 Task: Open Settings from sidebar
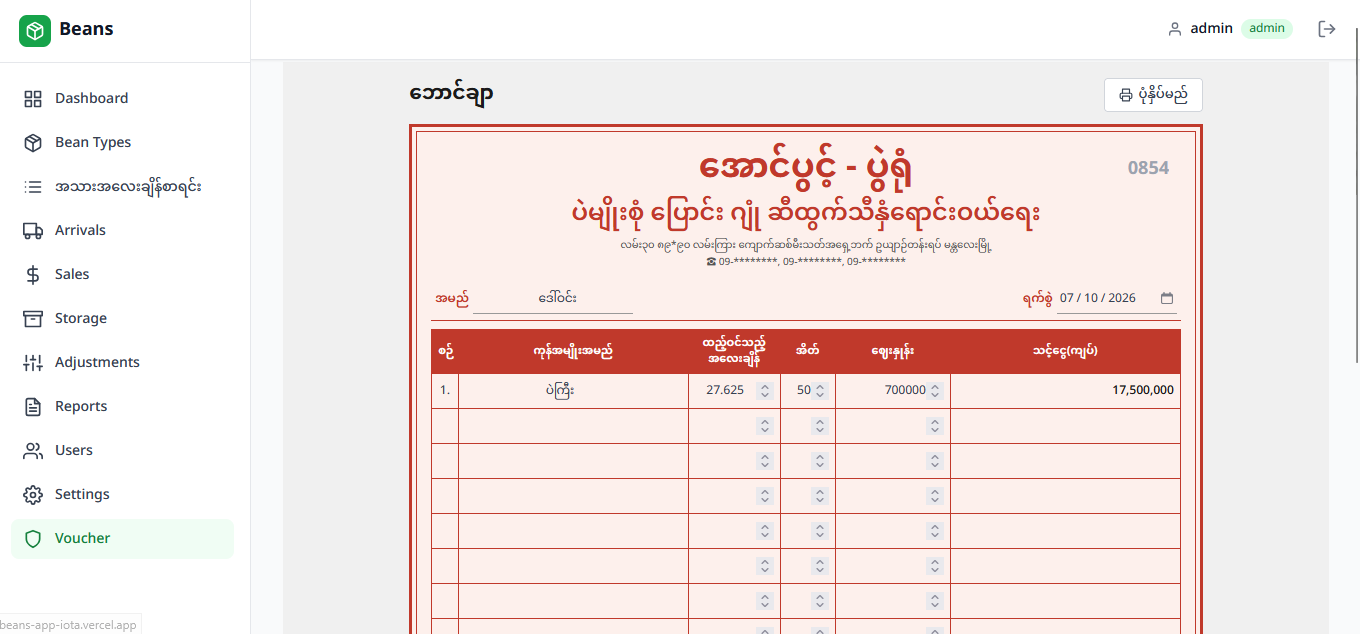click(x=122, y=494)
